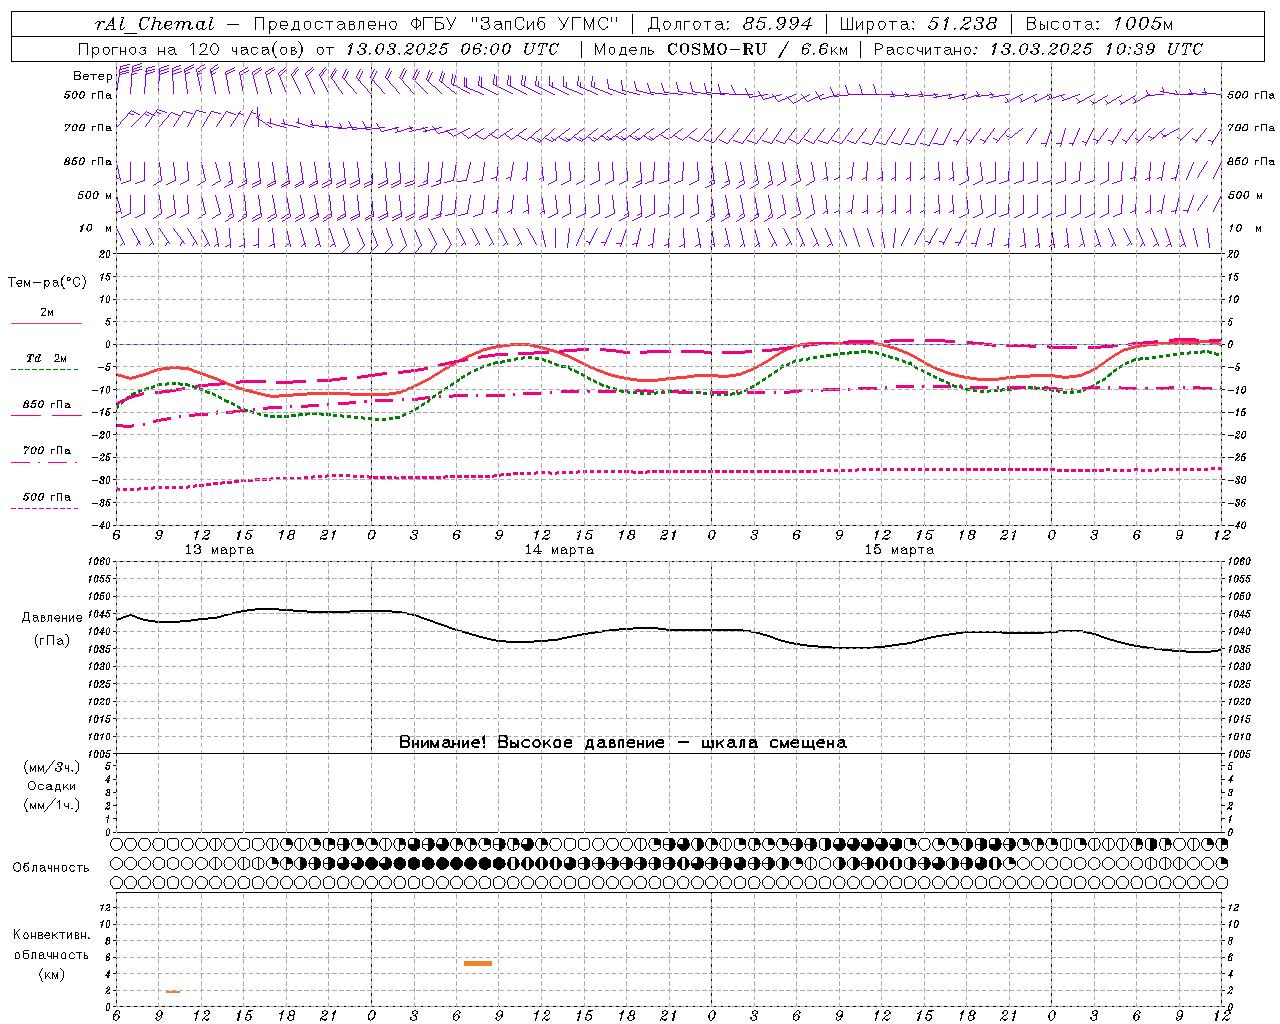
Task: Click 700 гПа temperature legend entry
Action: 46,451
